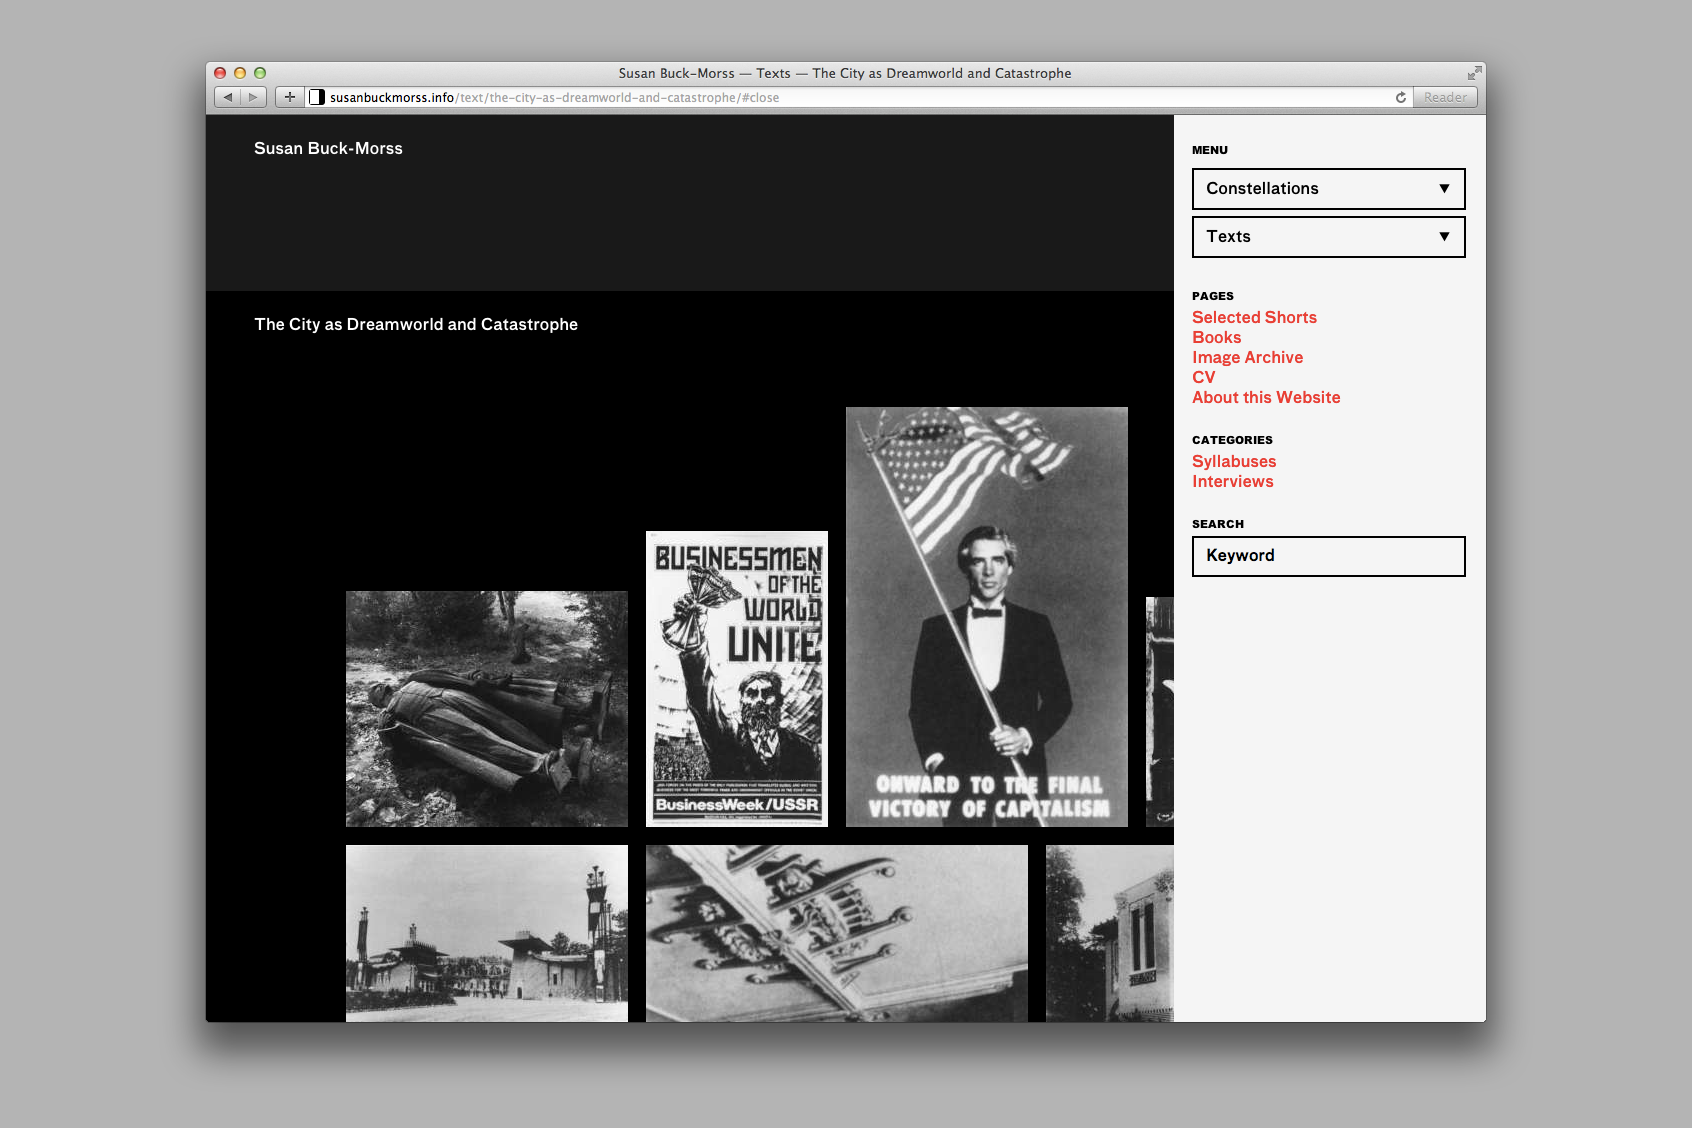Click the browser back arrow button
The image size is (1692, 1128).
pos(228,97)
